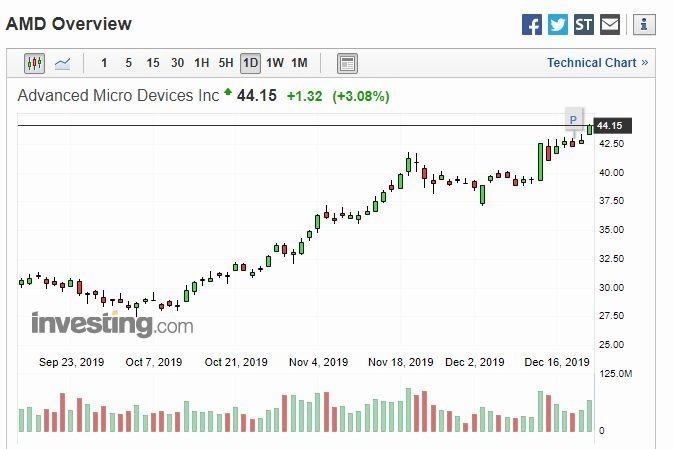Click the Advanced Micro Devices Inc name
Screen dimensions: 673x449
[118, 95]
